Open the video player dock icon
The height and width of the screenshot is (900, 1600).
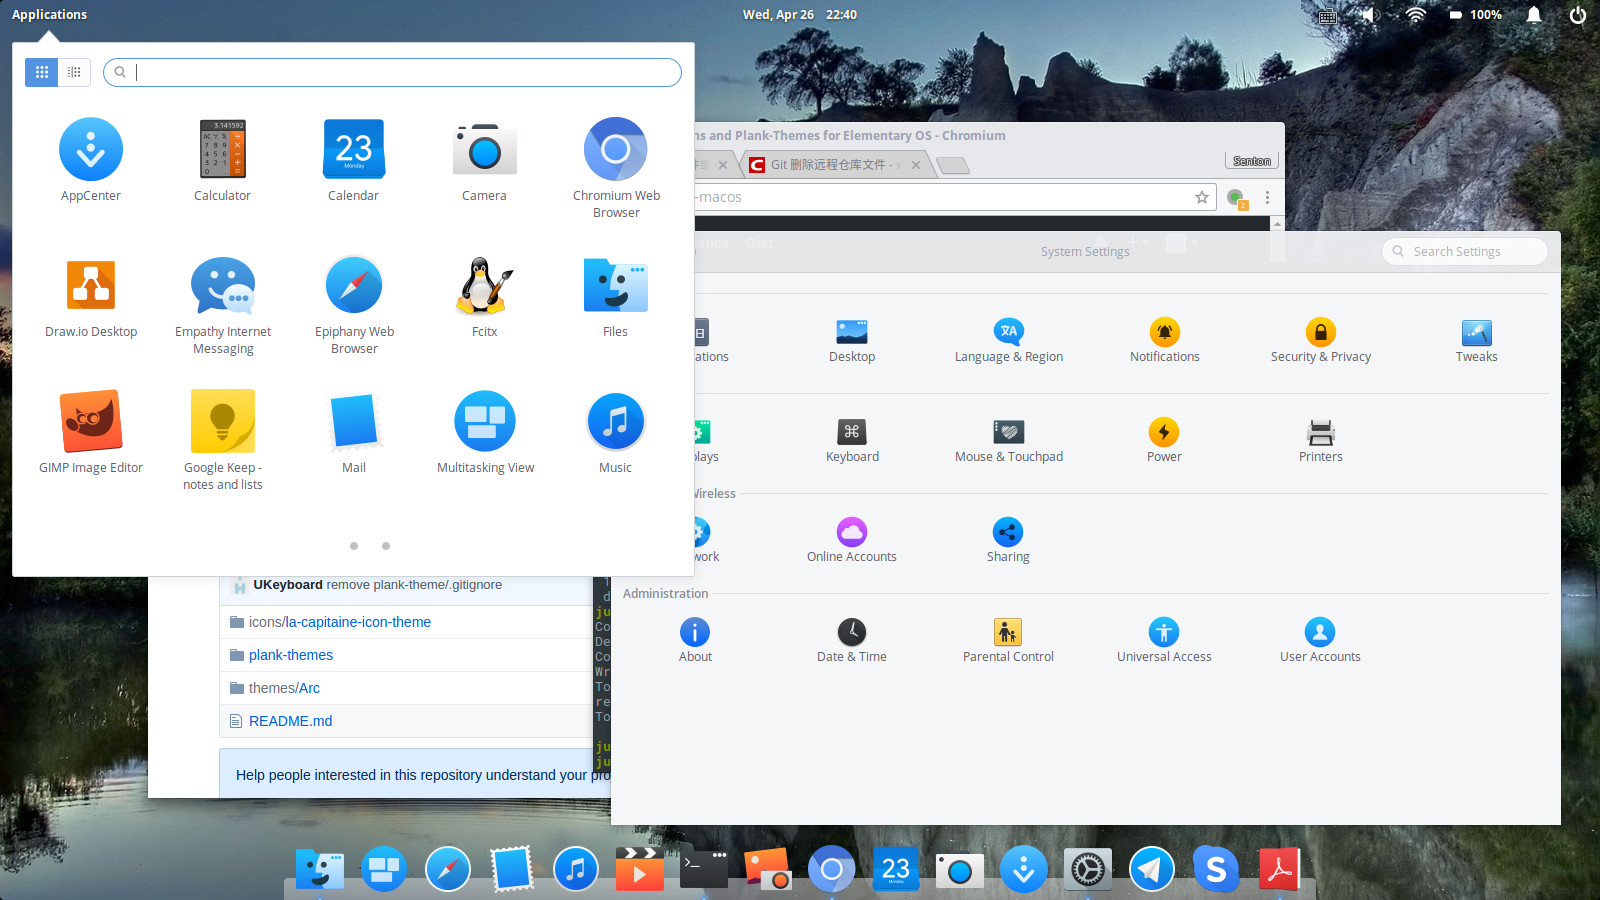[639, 868]
